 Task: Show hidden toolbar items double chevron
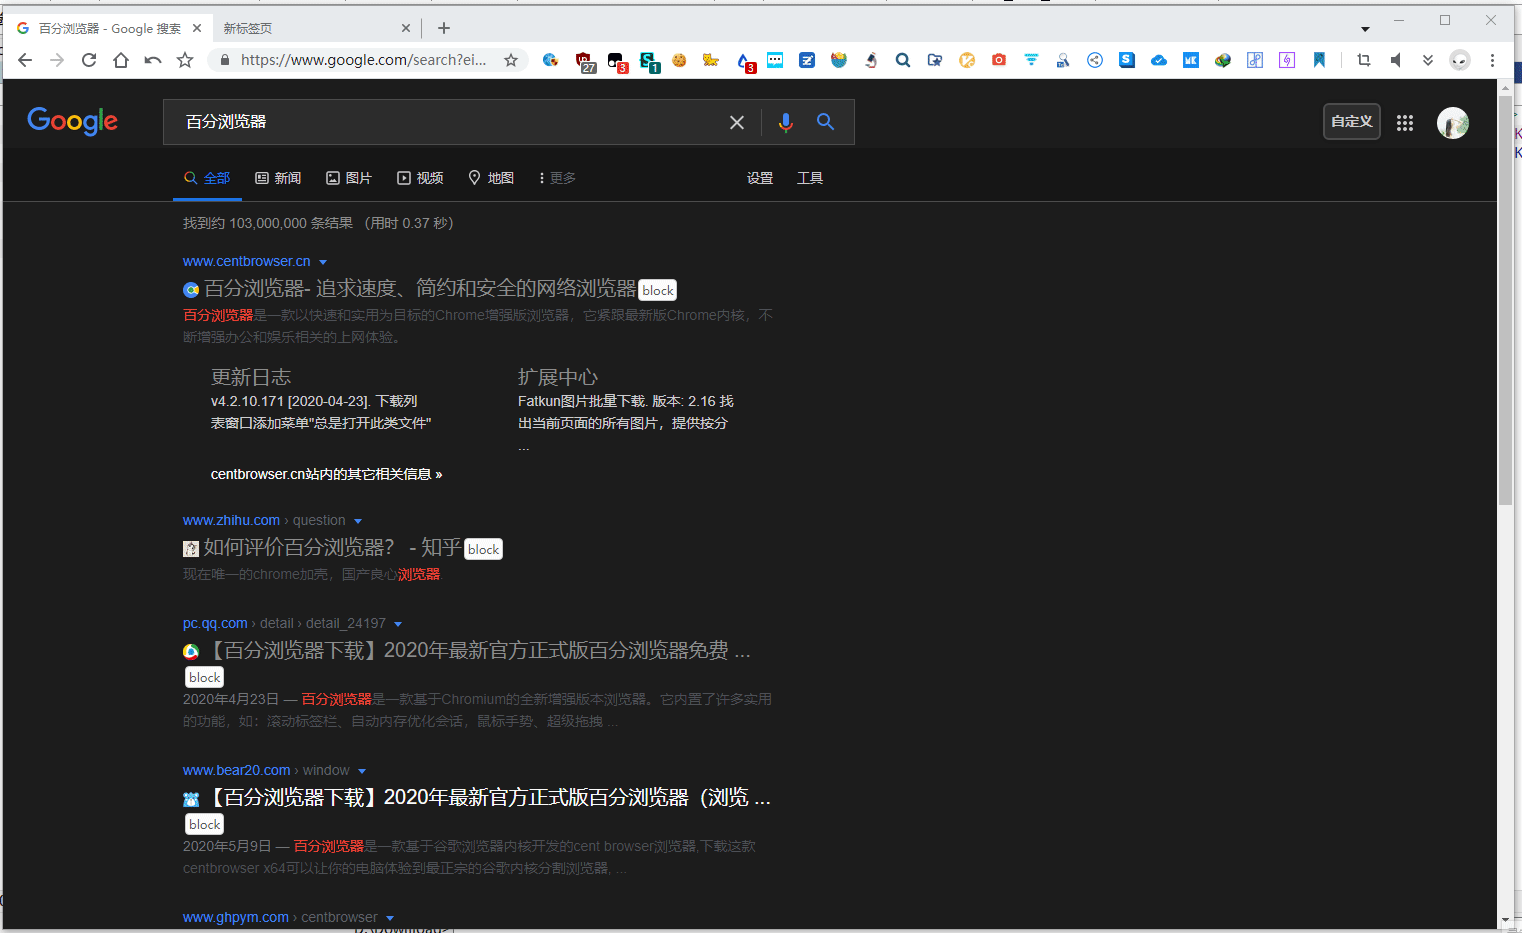[x=1428, y=60]
